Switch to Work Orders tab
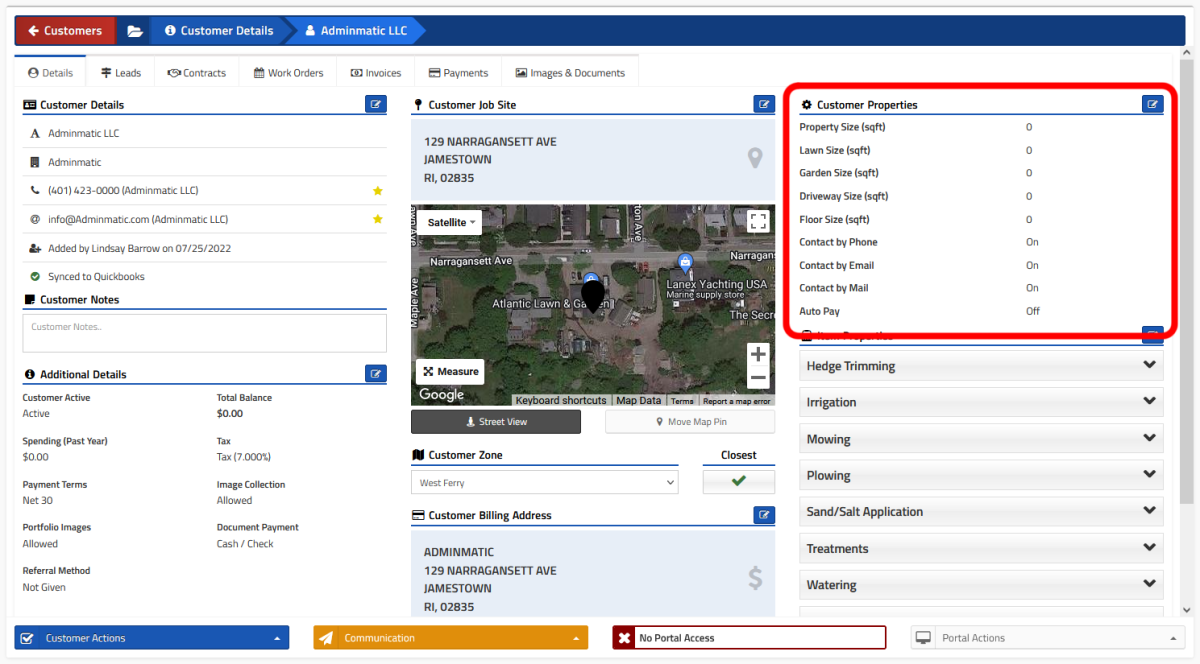 coord(288,73)
